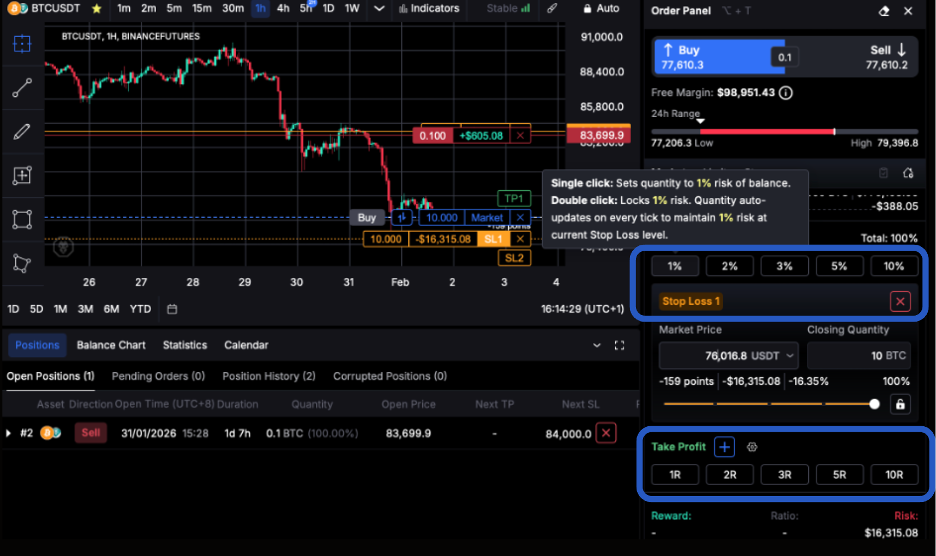The image size is (936, 556).
Task: Toggle the favorite star next to BTCUSDT
Action: (97, 9)
